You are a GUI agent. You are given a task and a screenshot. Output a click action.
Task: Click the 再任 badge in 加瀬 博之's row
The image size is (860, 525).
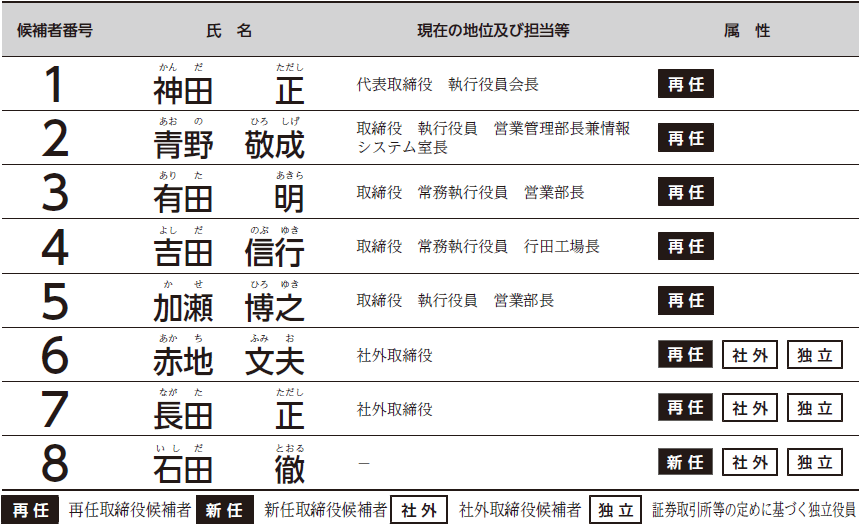[686, 300]
